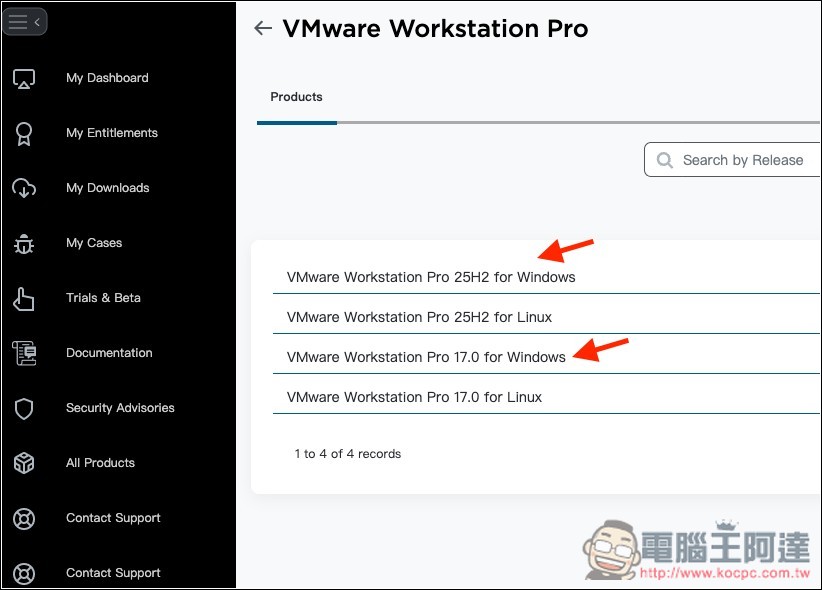
Task: Select the Security Advisories shield icon
Action: (26, 407)
